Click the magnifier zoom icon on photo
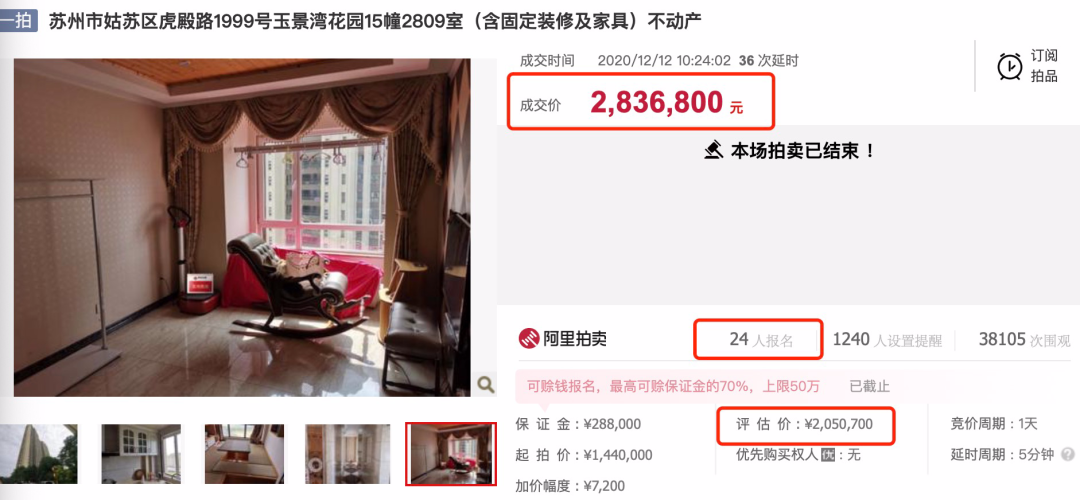The image size is (1080, 500). coord(486,384)
